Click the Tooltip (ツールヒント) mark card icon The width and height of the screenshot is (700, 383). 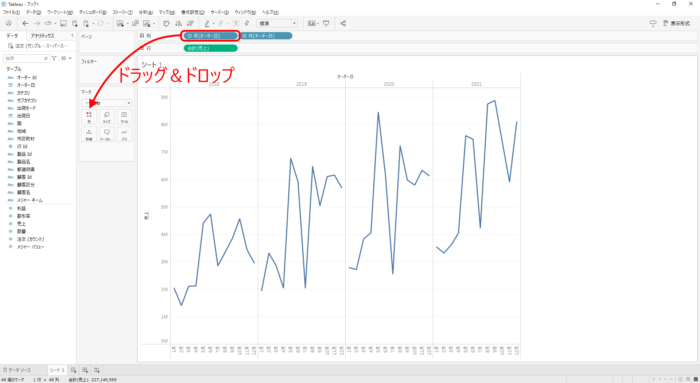coord(107,134)
